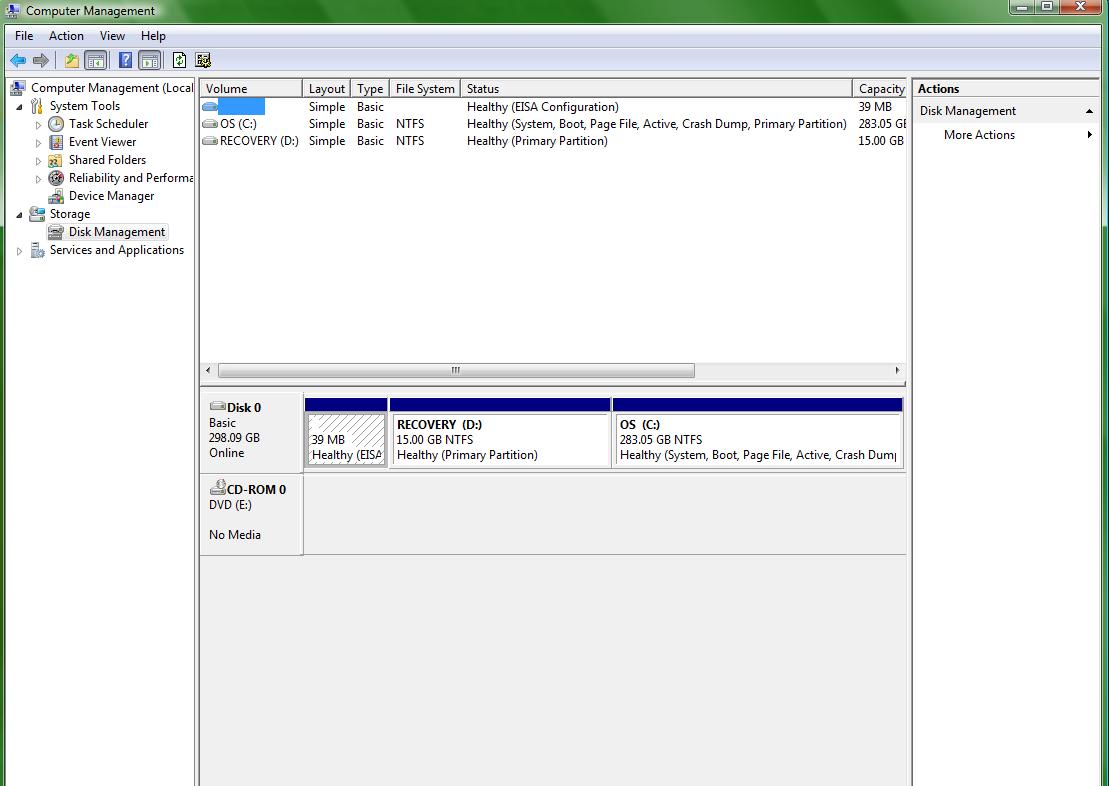Click the Forward arrow toolbar icon
The height and width of the screenshot is (786, 1109).
pyautogui.click(x=41, y=60)
